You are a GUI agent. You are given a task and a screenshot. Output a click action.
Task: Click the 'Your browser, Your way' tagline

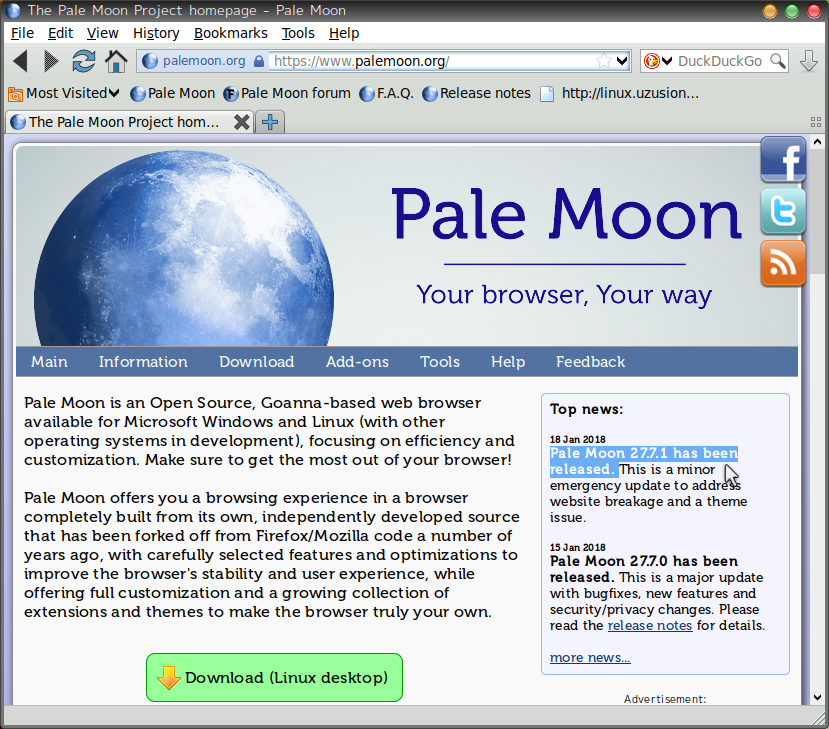click(564, 295)
